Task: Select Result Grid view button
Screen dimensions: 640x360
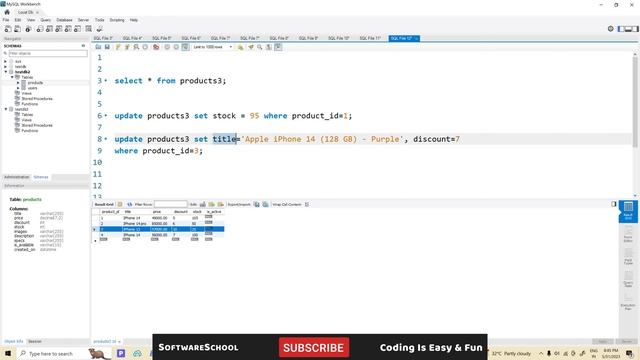Action: [x=628, y=211]
